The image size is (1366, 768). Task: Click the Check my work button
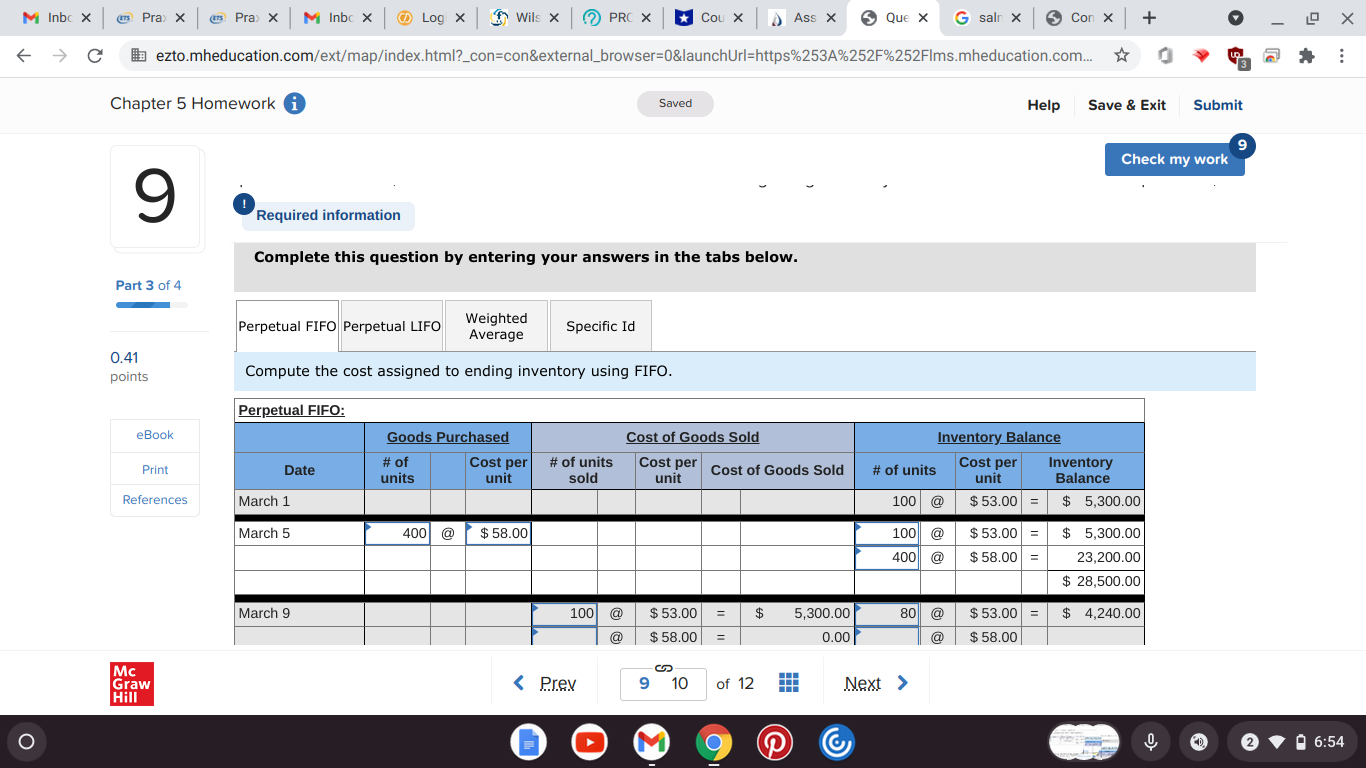tap(1174, 159)
